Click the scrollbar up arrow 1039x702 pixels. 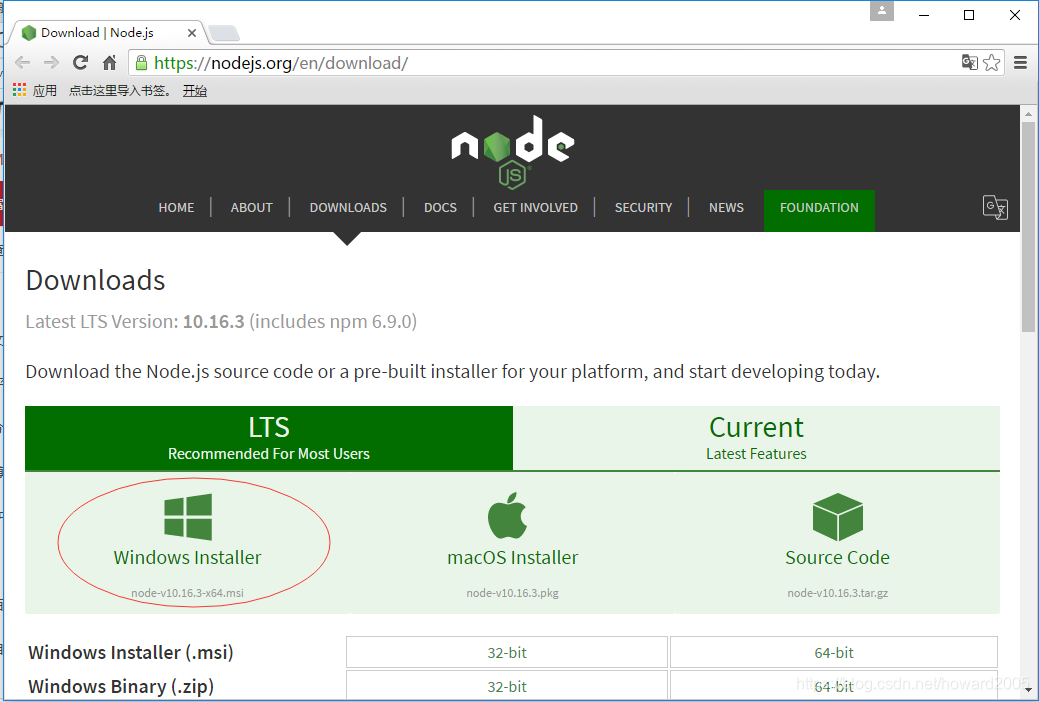[1028, 113]
